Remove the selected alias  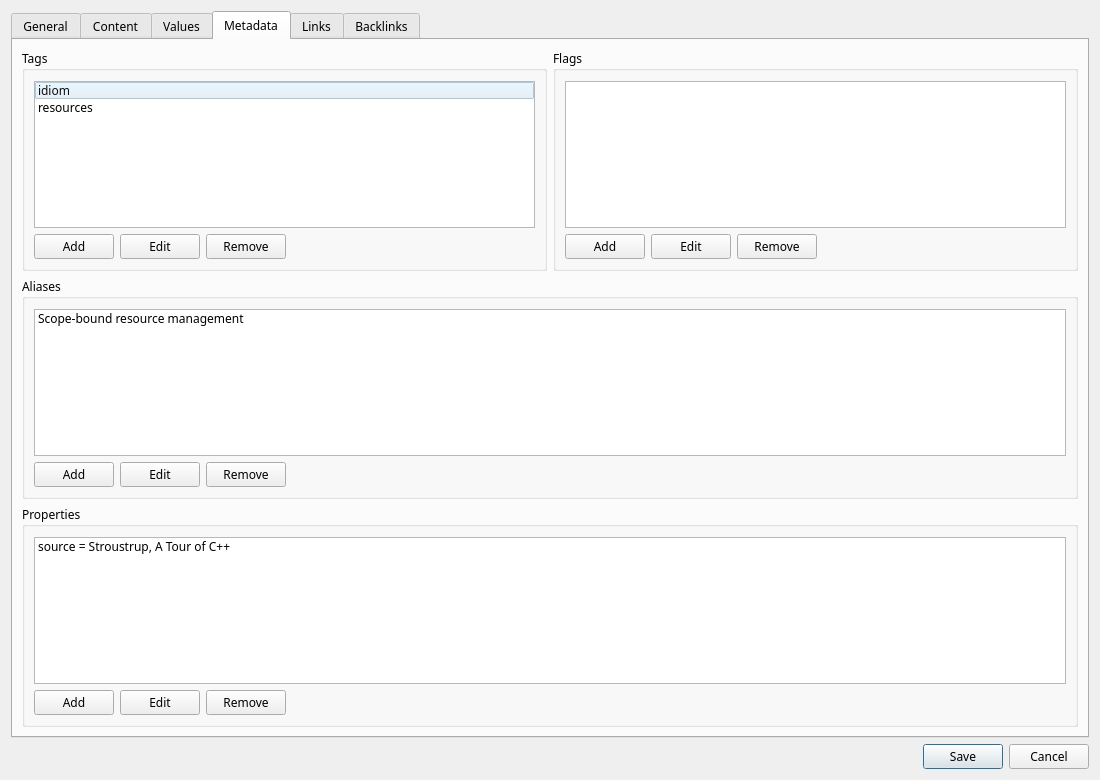point(246,474)
